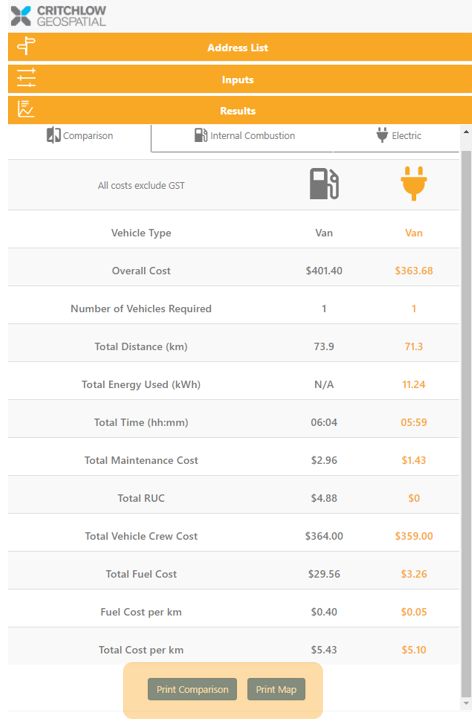The width and height of the screenshot is (472, 723).
Task: Expand the Inputs section
Action: (x=240, y=79)
